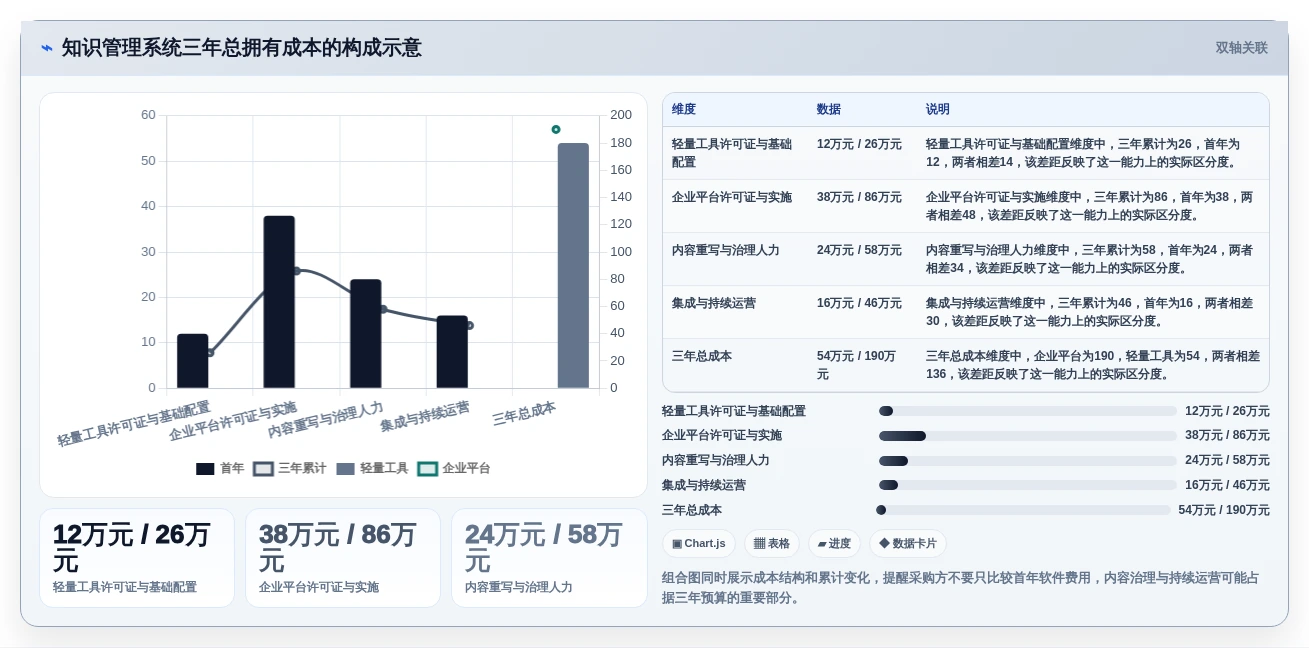This screenshot has height=648, width=1309.
Task: Click the 进度 tag chip
Action: [834, 543]
